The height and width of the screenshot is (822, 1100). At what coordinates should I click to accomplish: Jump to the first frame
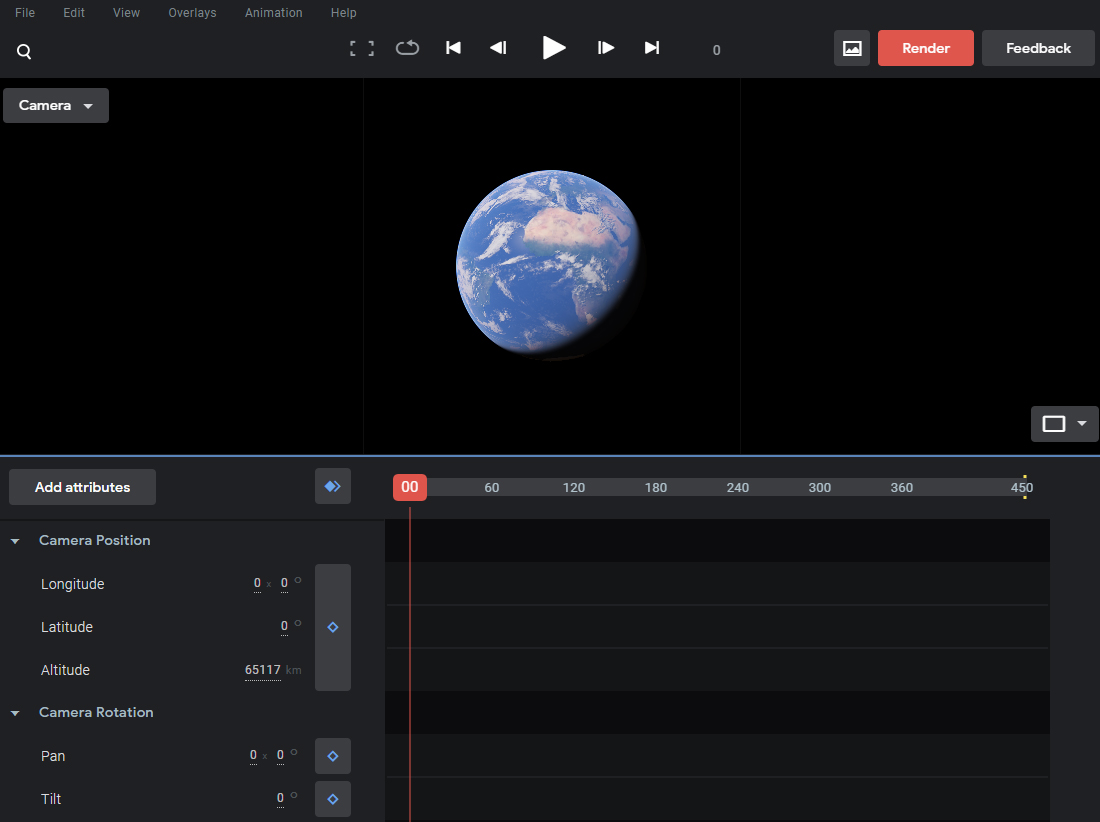coord(453,48)
